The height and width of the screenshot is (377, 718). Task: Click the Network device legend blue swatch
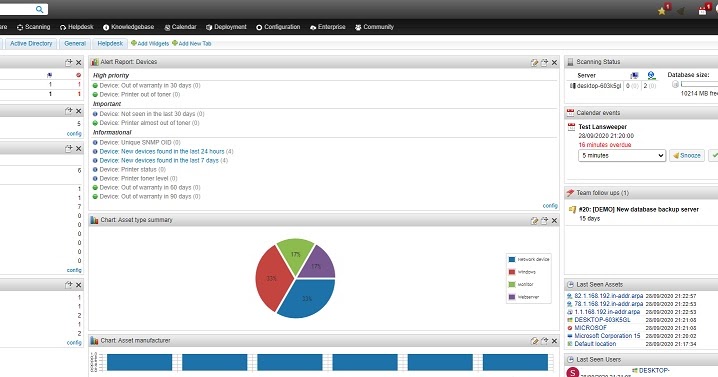coord(512,259)
